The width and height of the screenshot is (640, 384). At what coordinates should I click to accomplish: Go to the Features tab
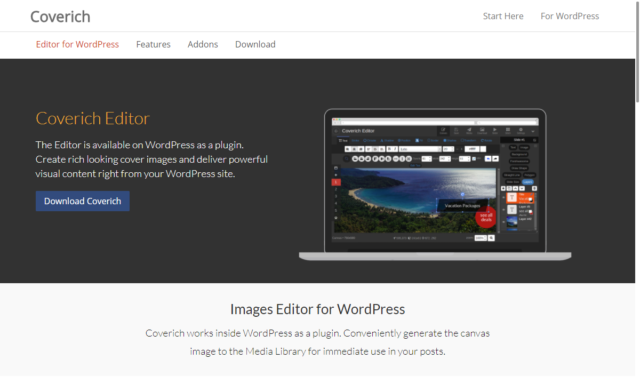click(x=153, y=44)
